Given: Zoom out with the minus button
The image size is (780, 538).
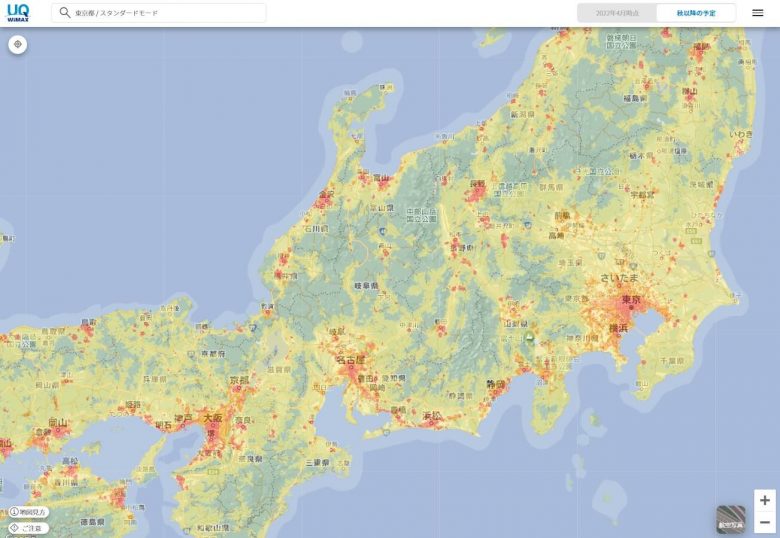Looking at the screenshot, I should coord(765,522).
